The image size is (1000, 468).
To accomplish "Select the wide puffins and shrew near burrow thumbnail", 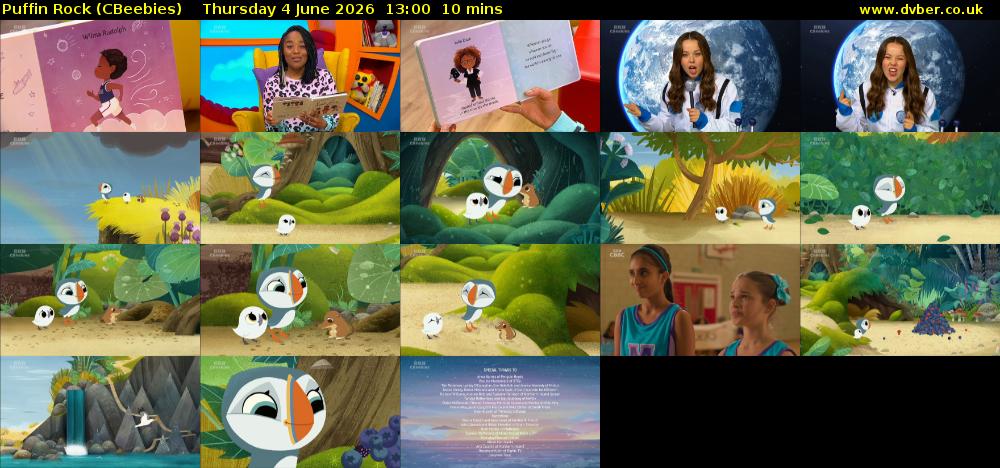I will pyautogui.click(x=99, y=300).
